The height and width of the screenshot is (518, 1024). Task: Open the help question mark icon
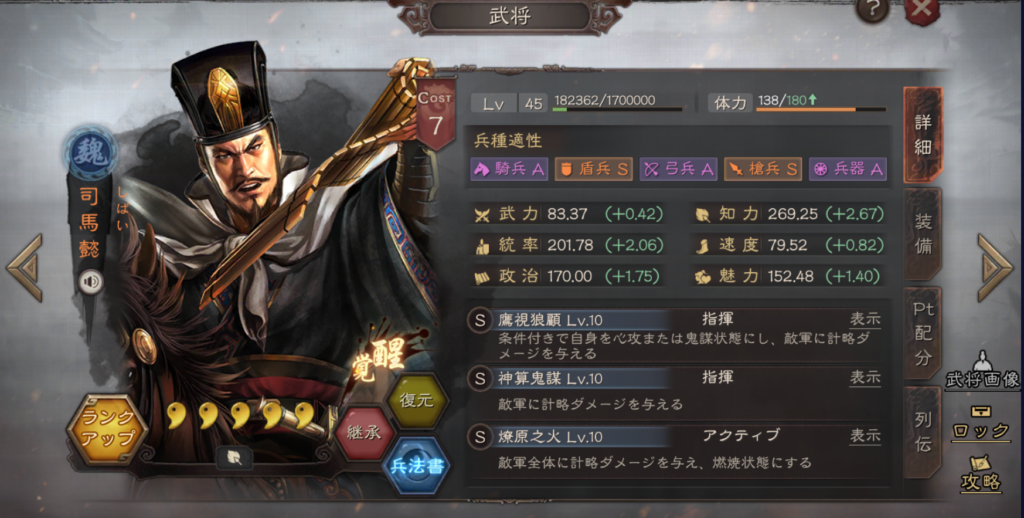[873, 10]
